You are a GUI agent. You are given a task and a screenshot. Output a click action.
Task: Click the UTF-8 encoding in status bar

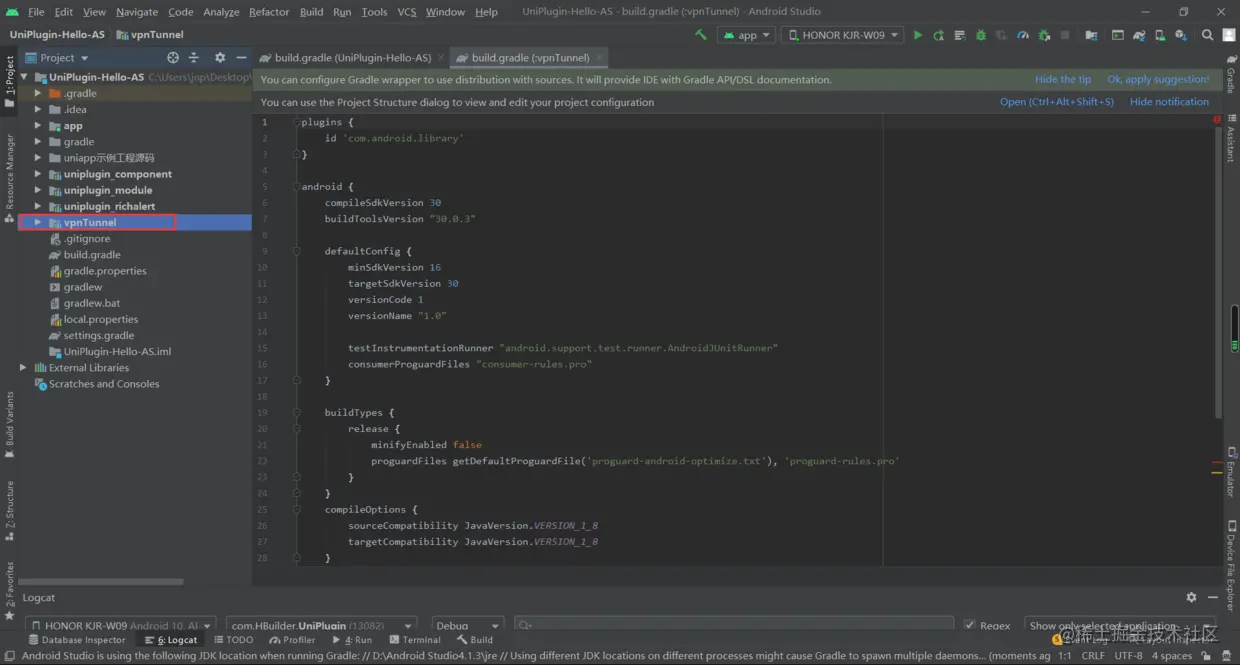(1128, 656)
